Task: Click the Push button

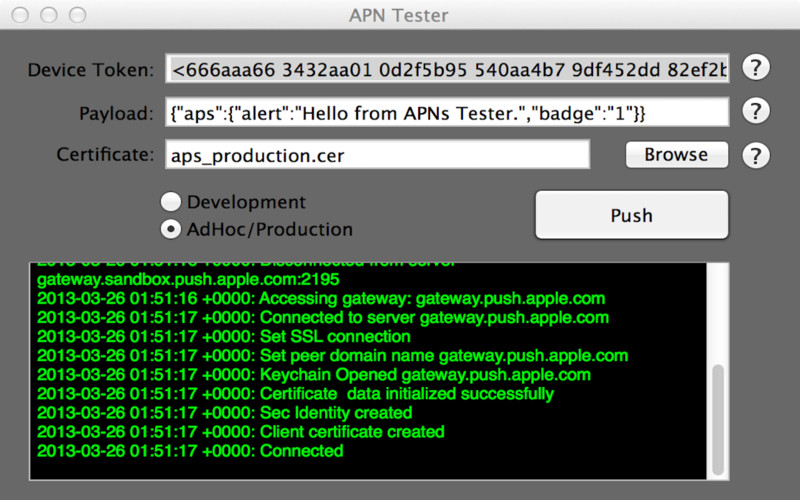Action: click(632, 215)
